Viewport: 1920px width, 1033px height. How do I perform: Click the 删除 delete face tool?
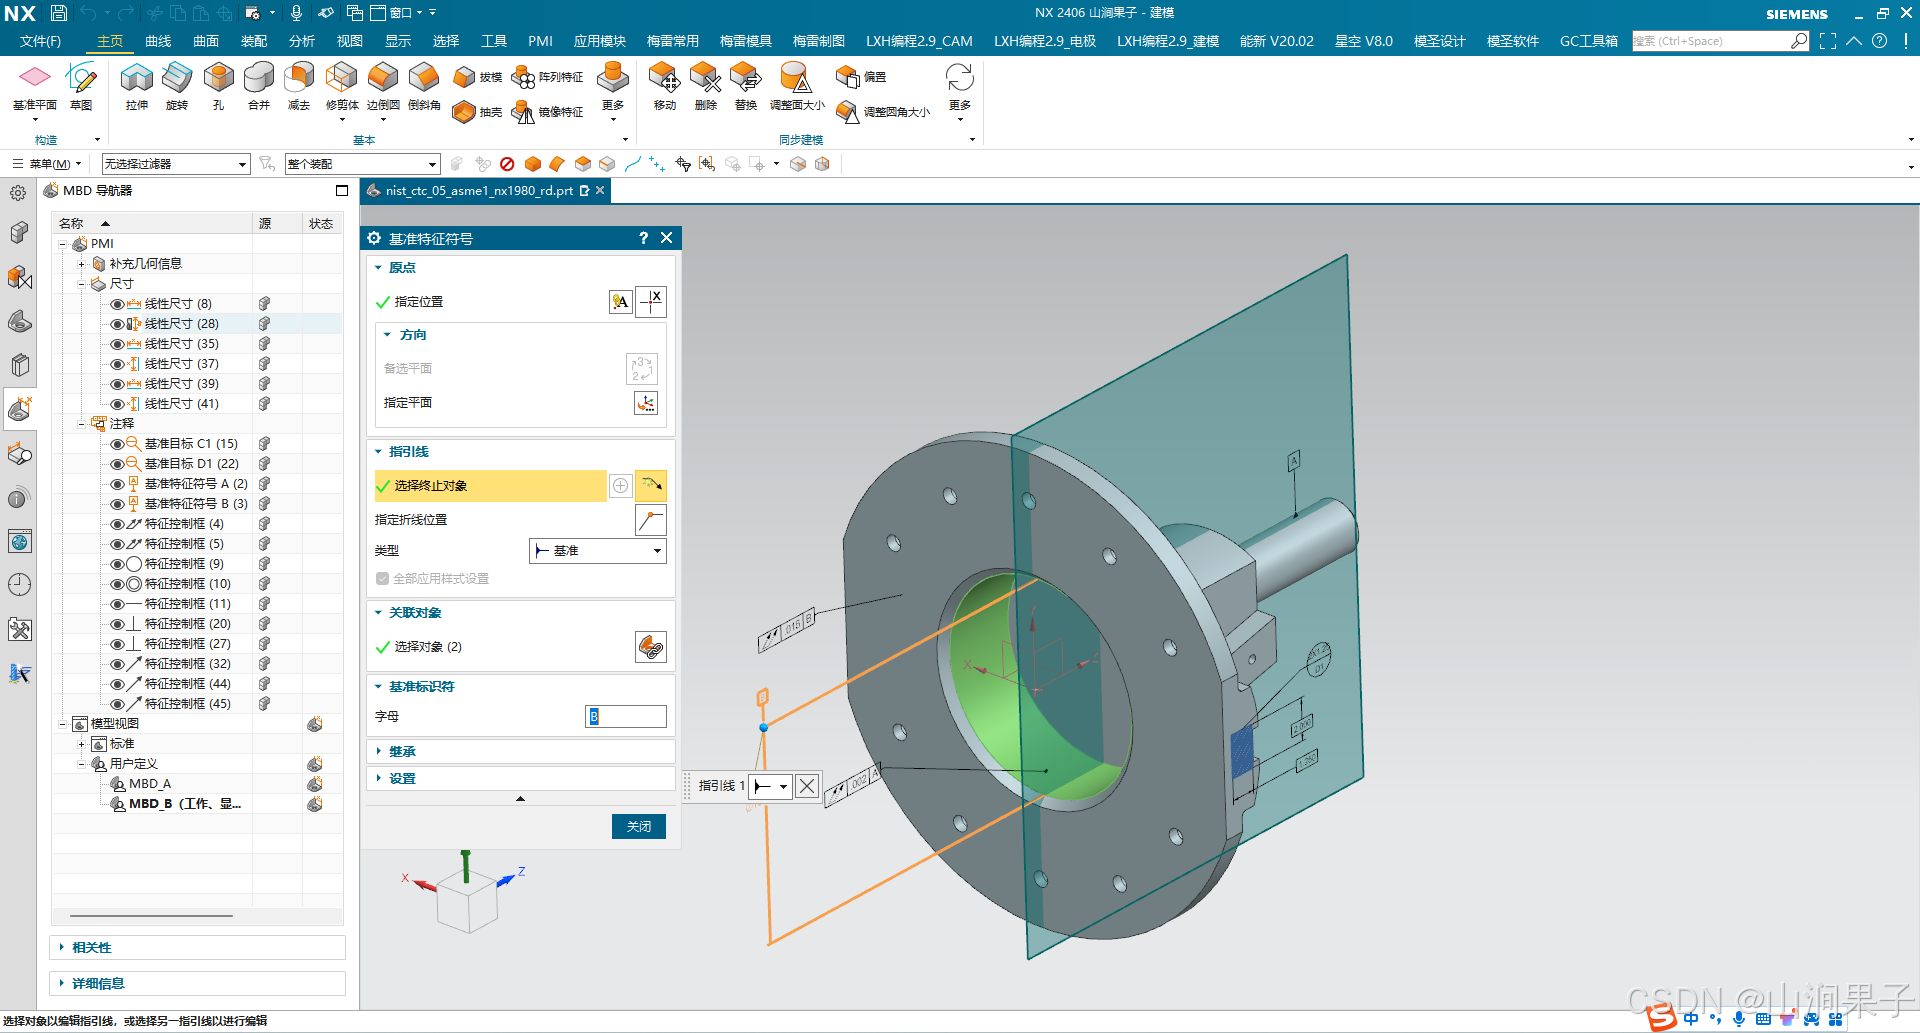706,85
